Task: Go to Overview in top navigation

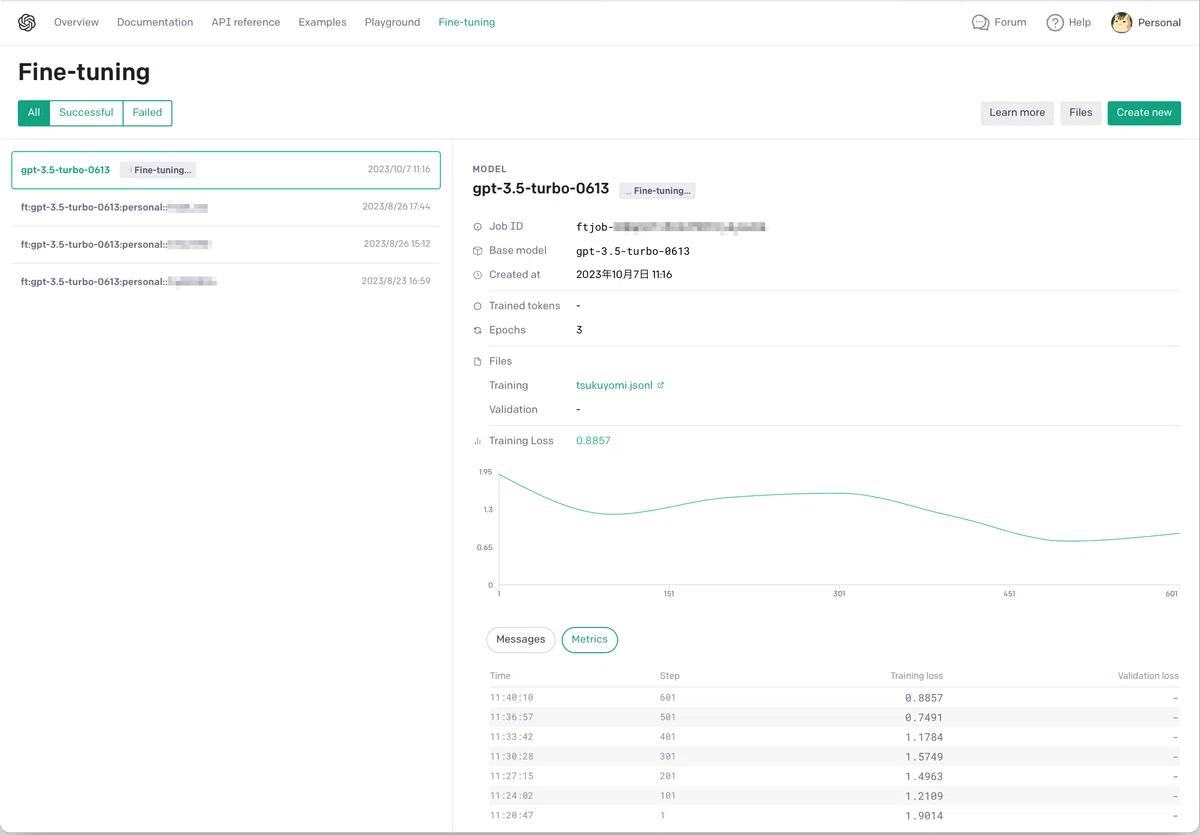Action: click(x=76, y=22)
